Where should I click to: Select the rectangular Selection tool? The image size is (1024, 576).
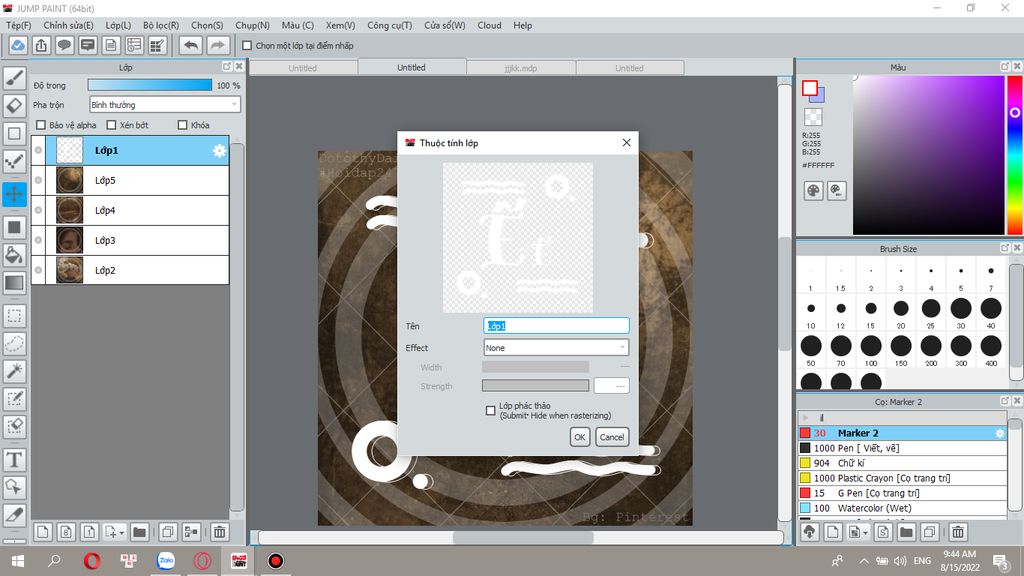coord(14,316)
